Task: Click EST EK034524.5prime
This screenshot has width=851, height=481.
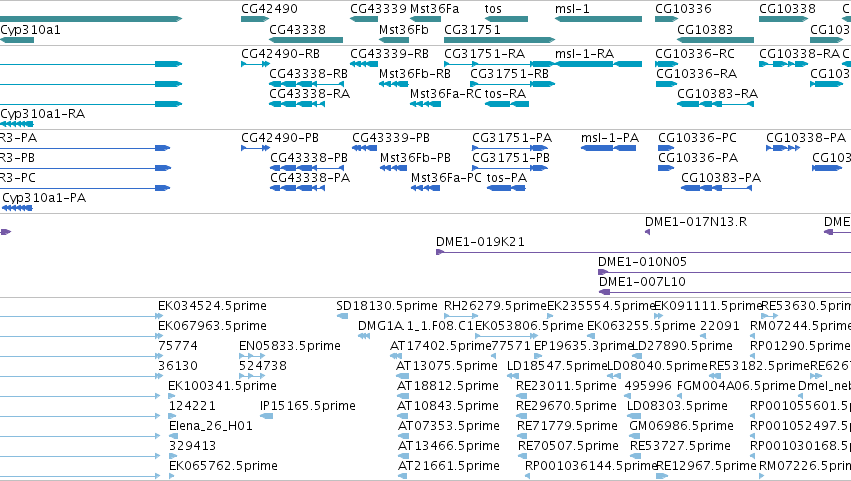Action: coord(212,306)
